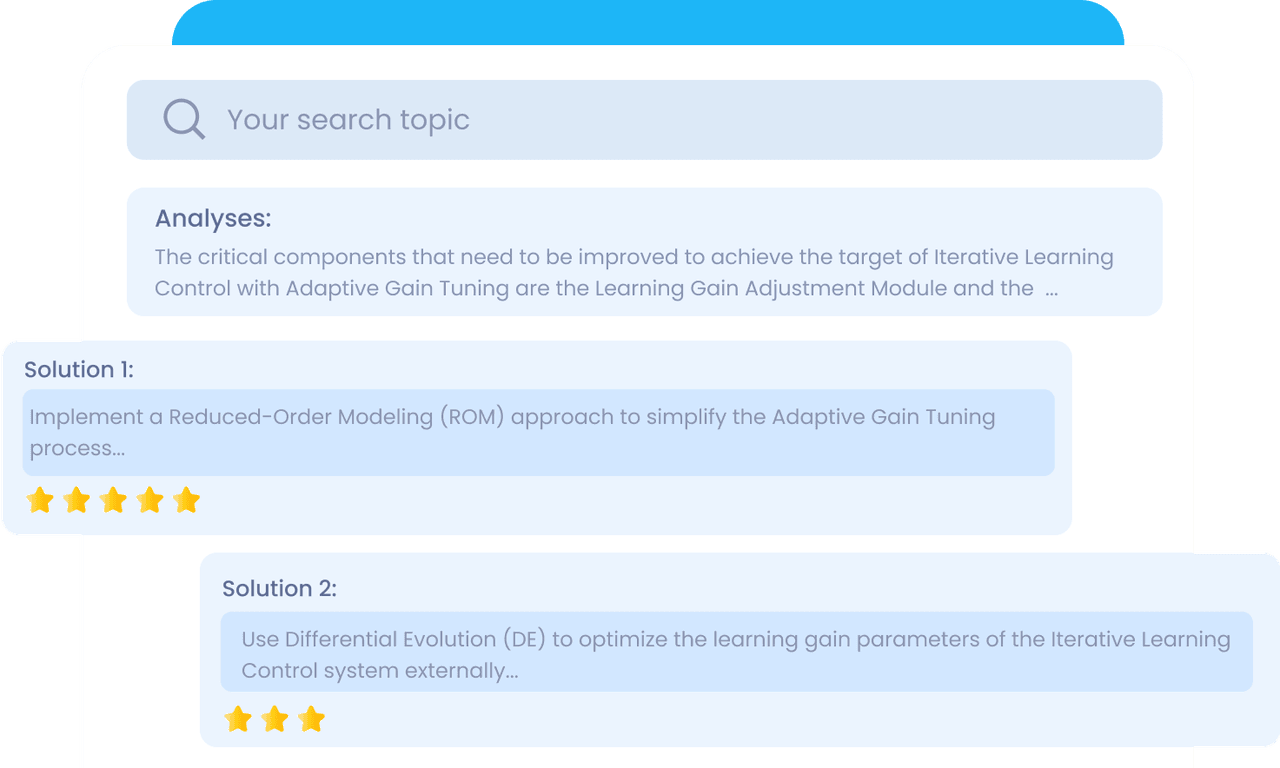
Task: Click the Solution 2 title
Action: tap(279, 589)
